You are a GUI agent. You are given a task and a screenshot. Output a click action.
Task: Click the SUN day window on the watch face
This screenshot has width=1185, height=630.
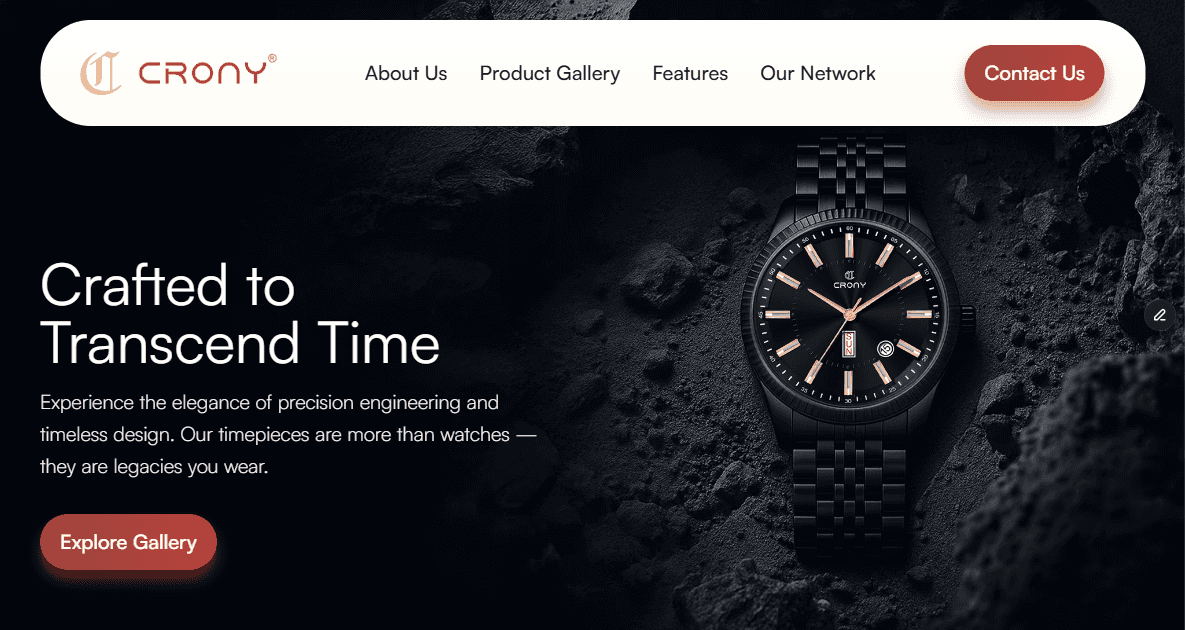click(849, 343)
